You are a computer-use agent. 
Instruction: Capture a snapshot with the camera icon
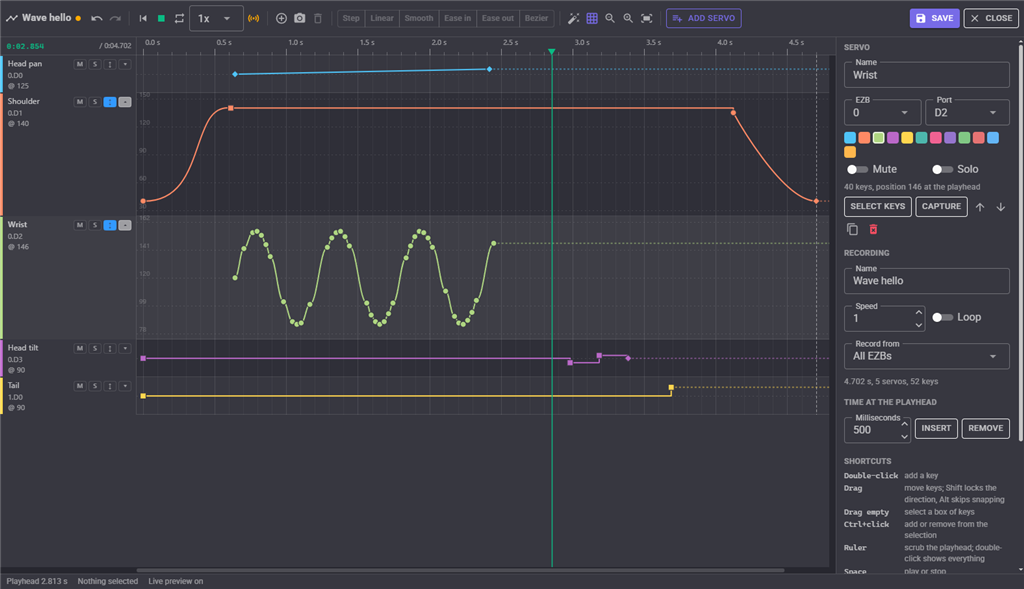(x=300, y=18)
